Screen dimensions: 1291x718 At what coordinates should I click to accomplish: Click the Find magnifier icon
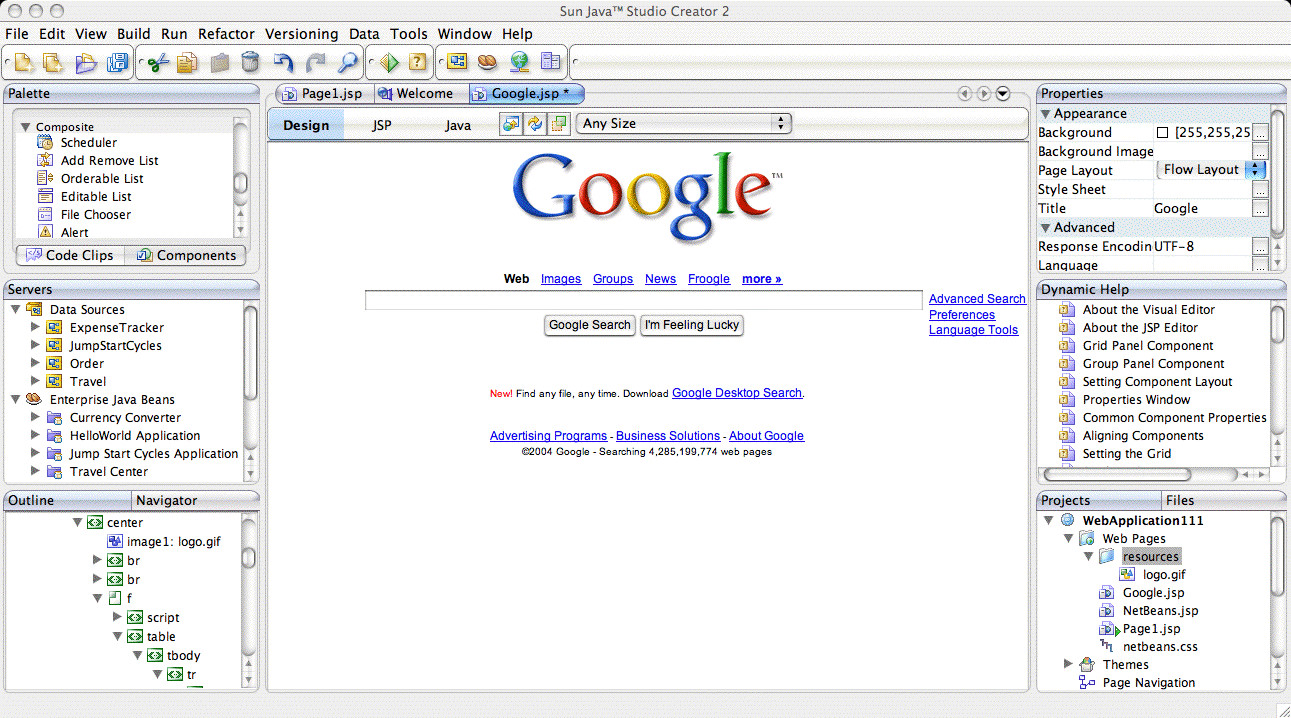coord(347,63)
